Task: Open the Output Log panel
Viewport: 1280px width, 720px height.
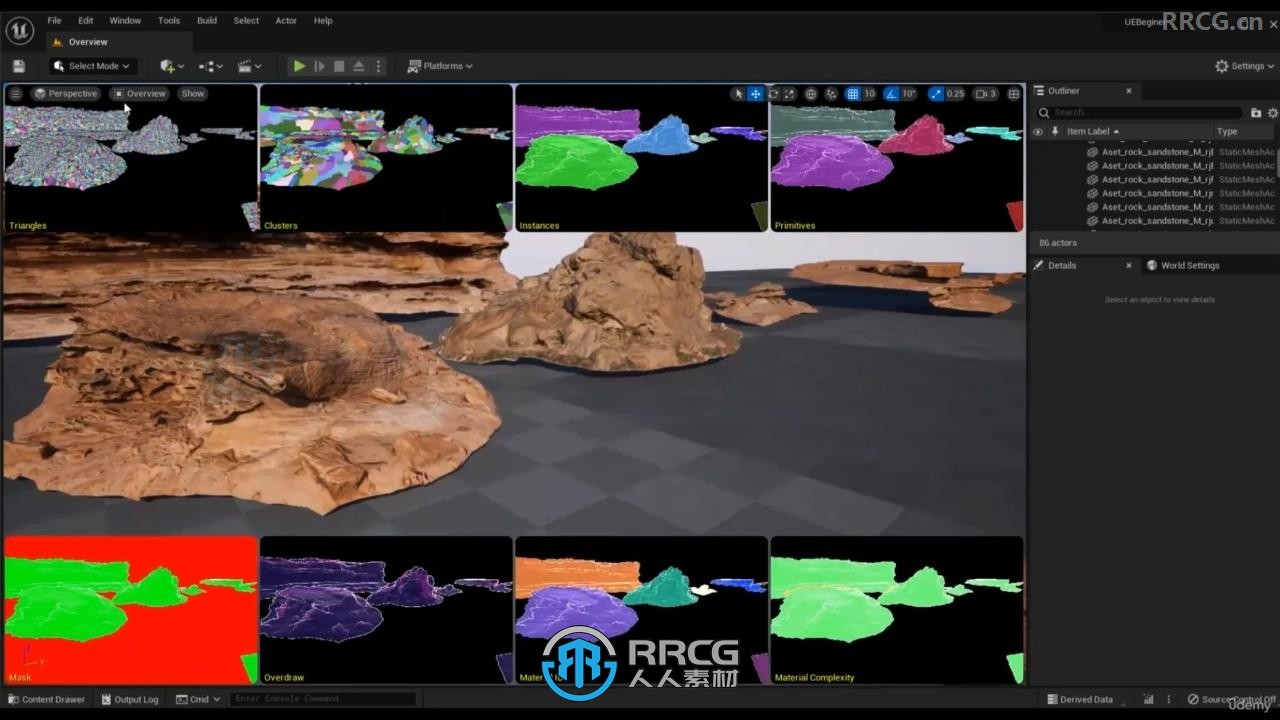Action: [129, 699]
